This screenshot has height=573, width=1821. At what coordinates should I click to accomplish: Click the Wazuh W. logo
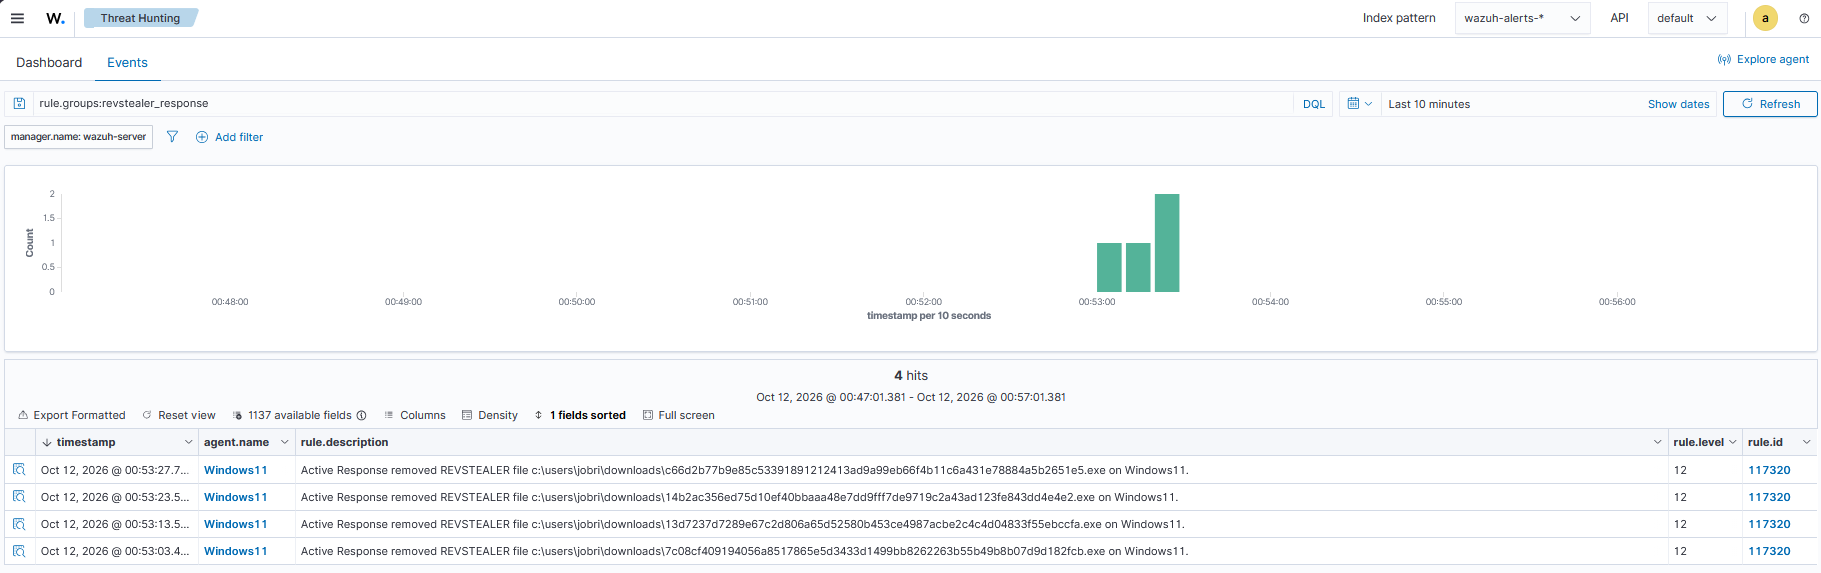point(55,18)
